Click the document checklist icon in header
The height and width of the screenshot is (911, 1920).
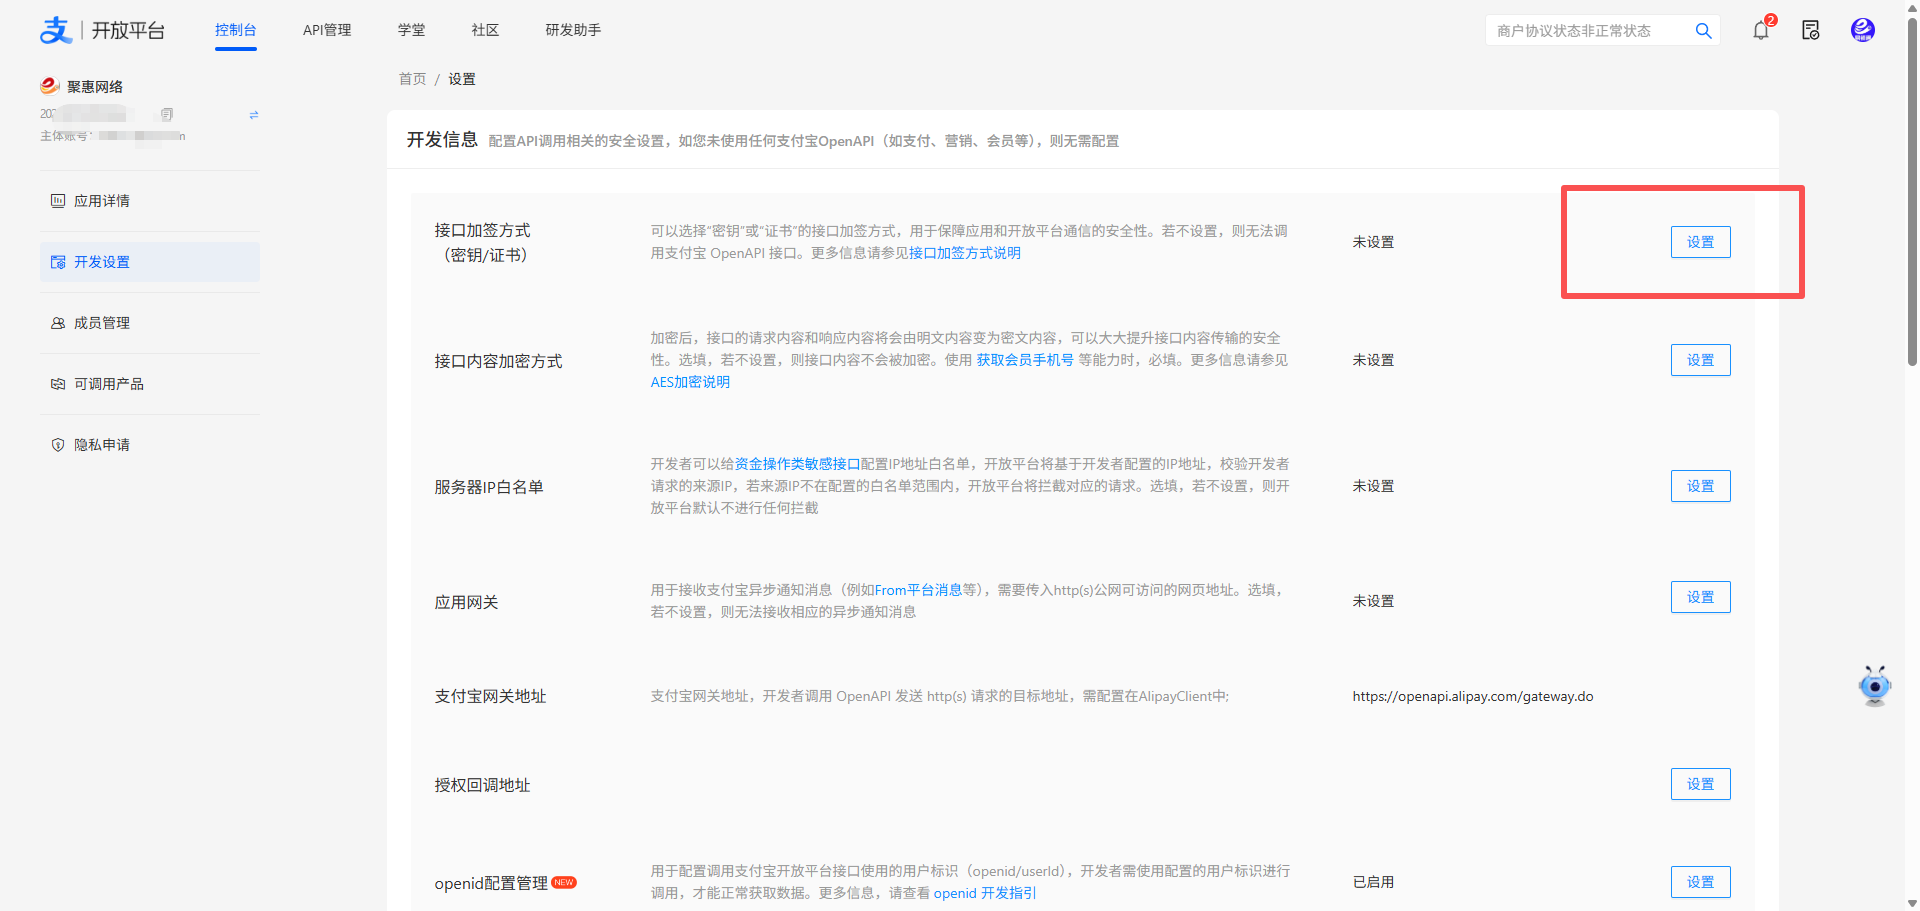pyautogui.click(x=1811, y=31)
